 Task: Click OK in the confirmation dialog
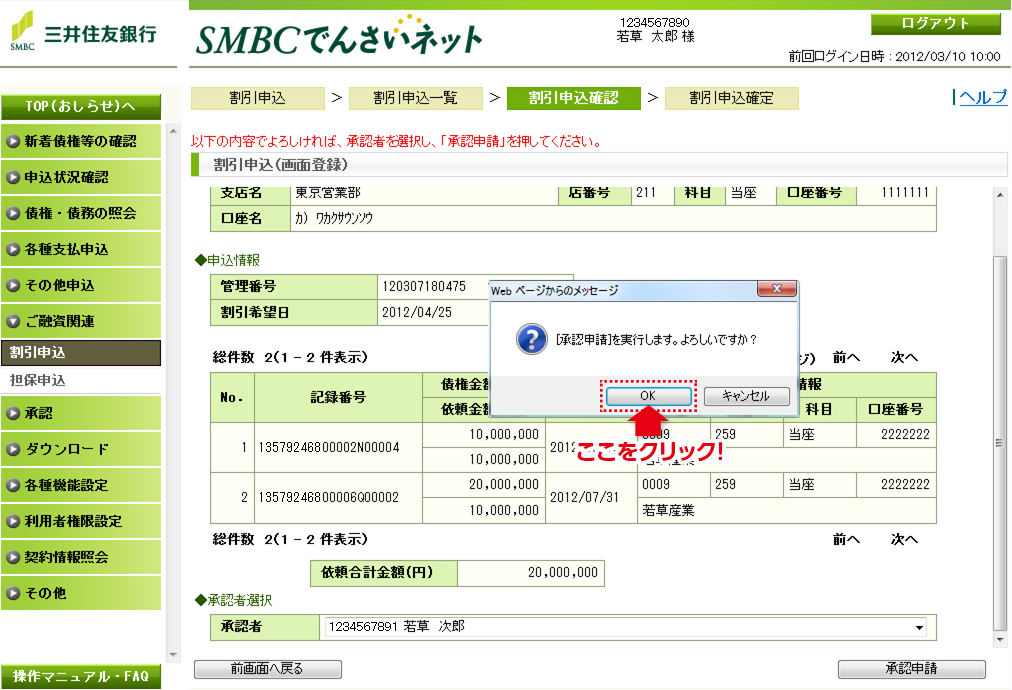click(x=648, y=396)
